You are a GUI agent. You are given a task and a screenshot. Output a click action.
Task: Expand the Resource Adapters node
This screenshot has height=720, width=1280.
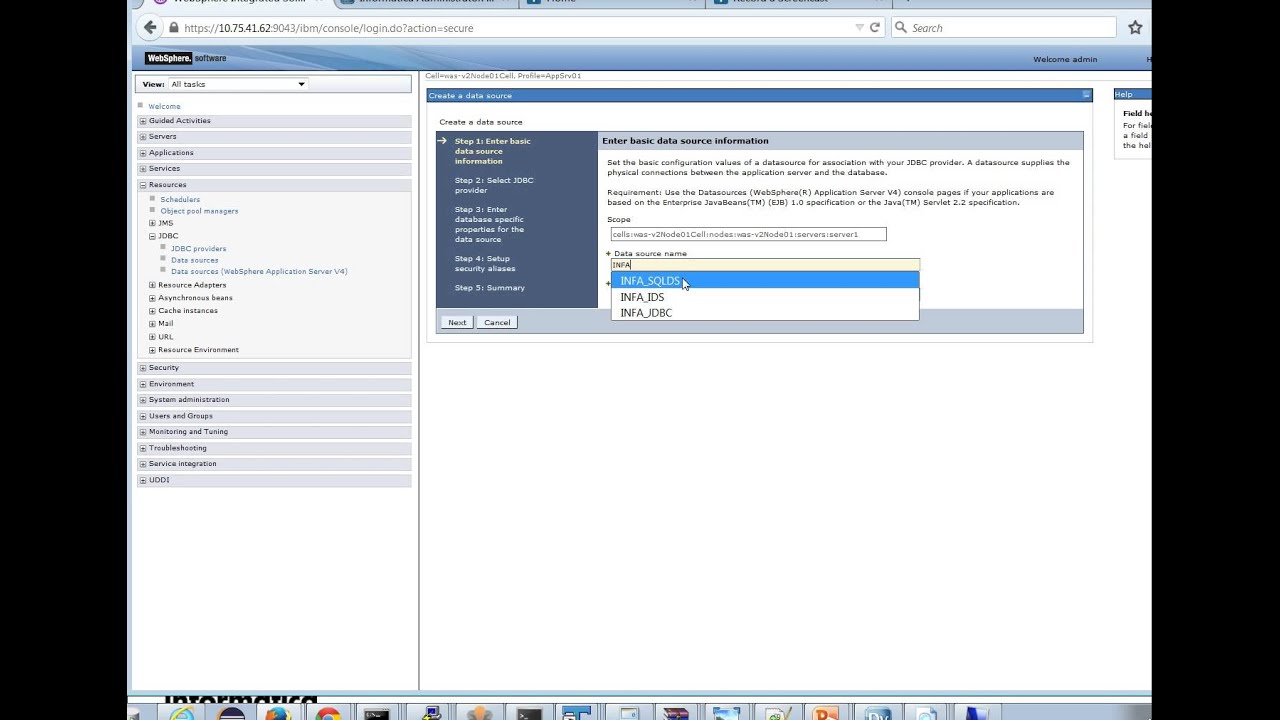pos(152,285)
